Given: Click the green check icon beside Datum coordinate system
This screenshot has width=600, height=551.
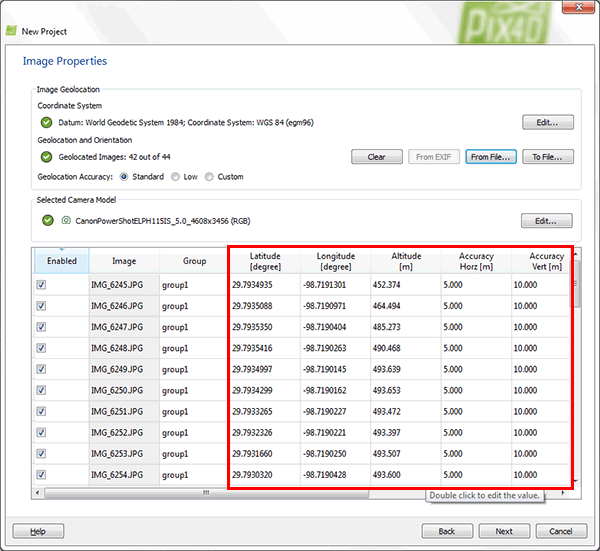Looking at the screenshot, I should tap(46, 123).
